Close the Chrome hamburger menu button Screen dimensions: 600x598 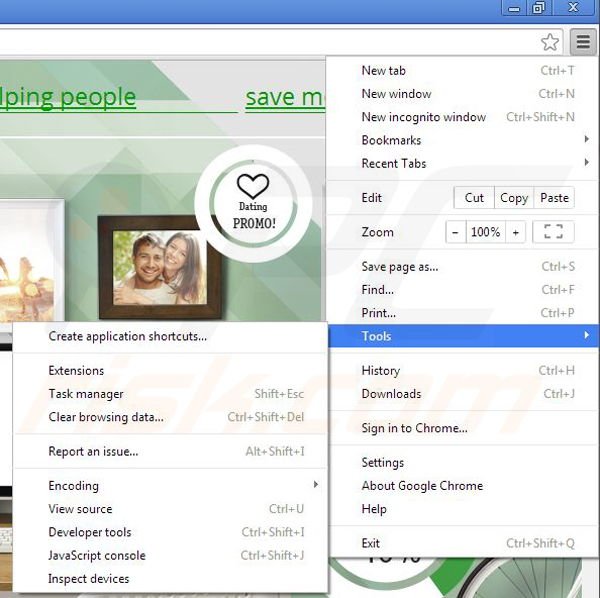(583, 41)
